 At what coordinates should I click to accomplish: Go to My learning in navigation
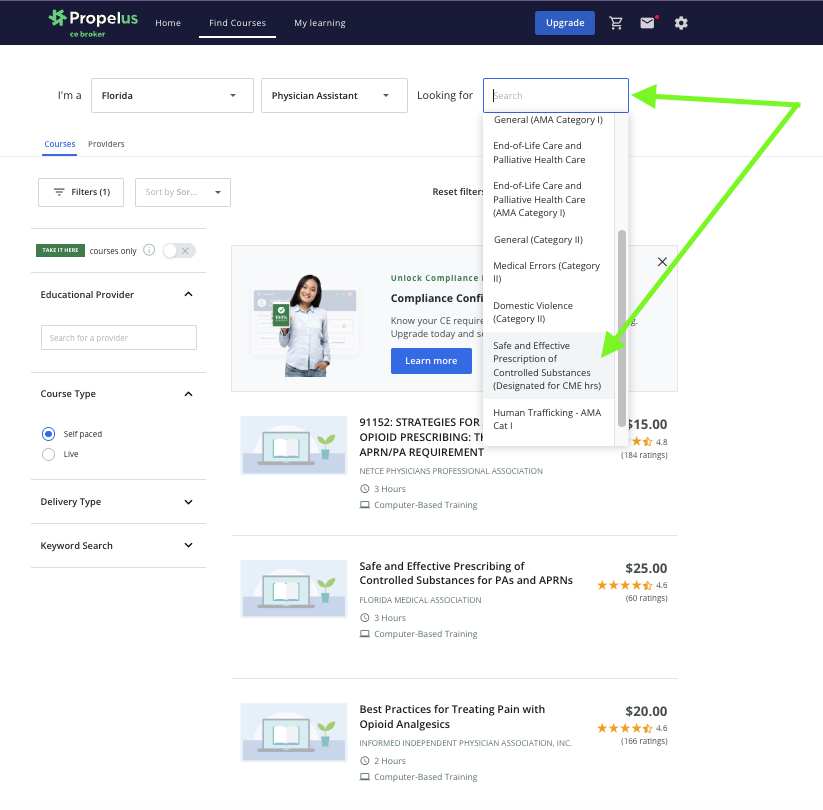click(x=319, y=23)
